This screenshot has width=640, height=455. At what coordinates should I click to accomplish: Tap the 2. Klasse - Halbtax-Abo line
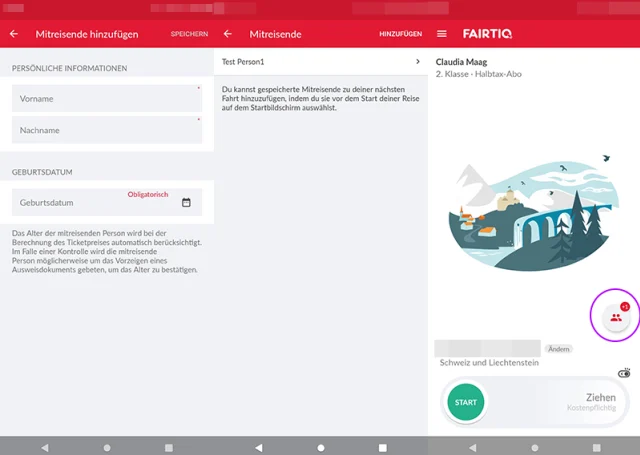pos(478,74)
